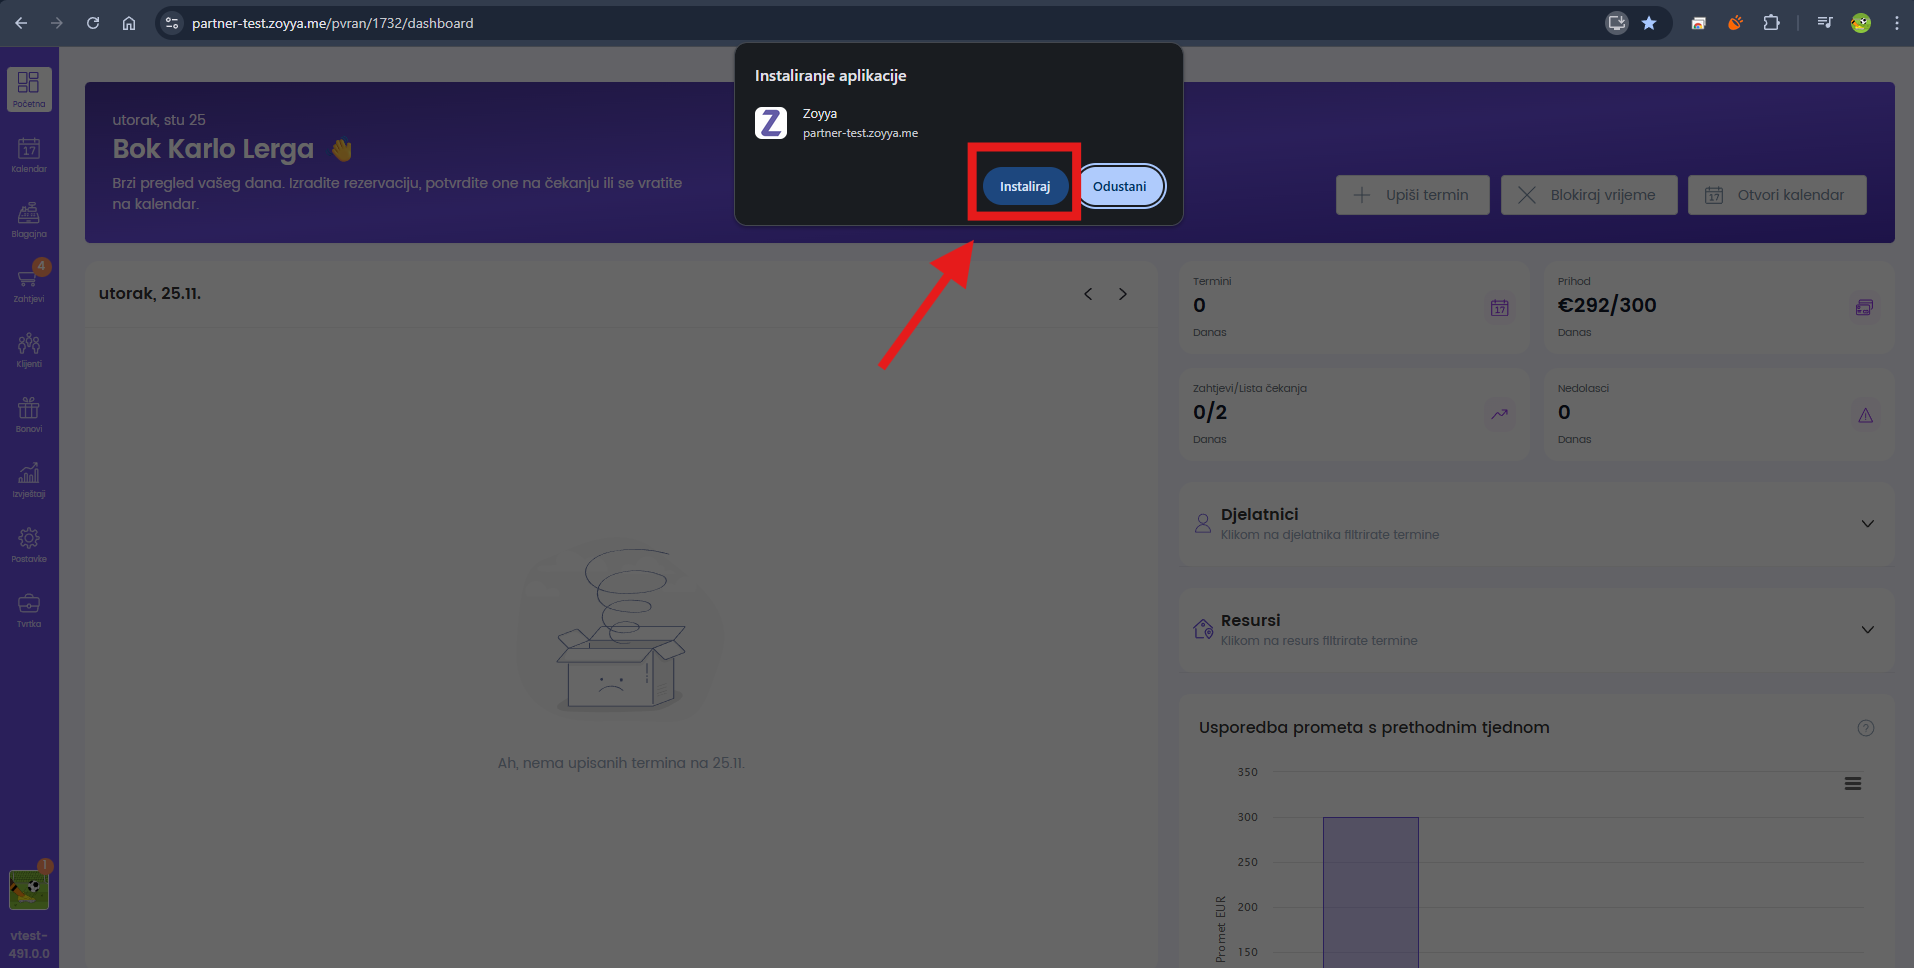1914x968 pixels.
Task: Click the Instaliraj button in the install dialog
Action: 1024,186
